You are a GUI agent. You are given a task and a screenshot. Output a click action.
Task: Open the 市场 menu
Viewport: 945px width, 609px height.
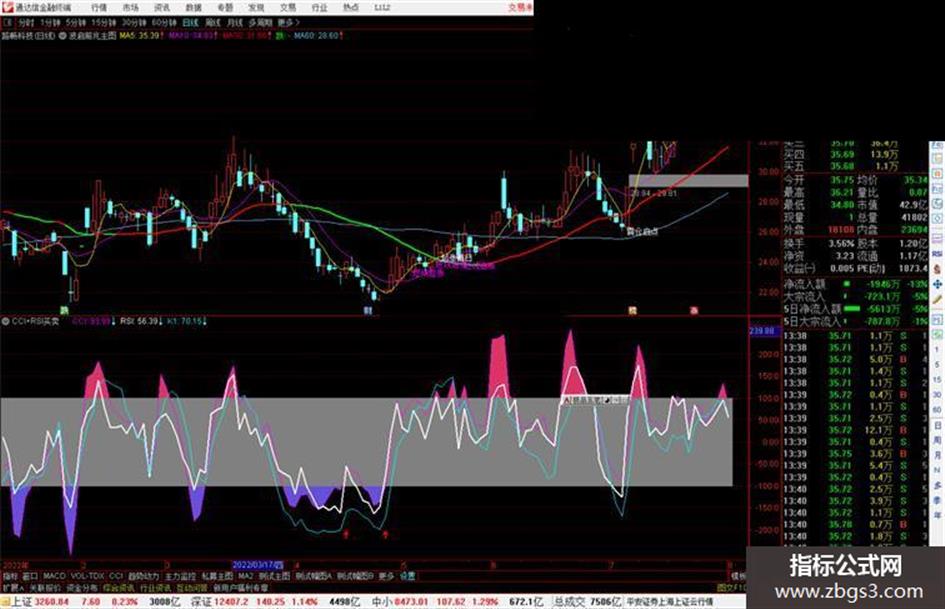131,8
